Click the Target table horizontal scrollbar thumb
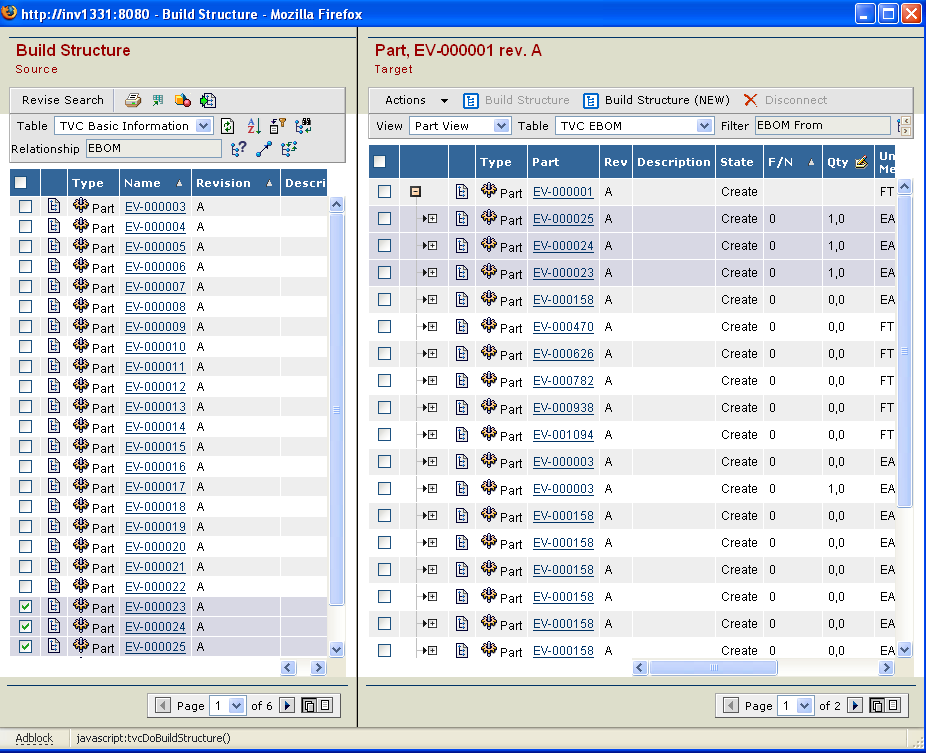 [x=714, y=667]
